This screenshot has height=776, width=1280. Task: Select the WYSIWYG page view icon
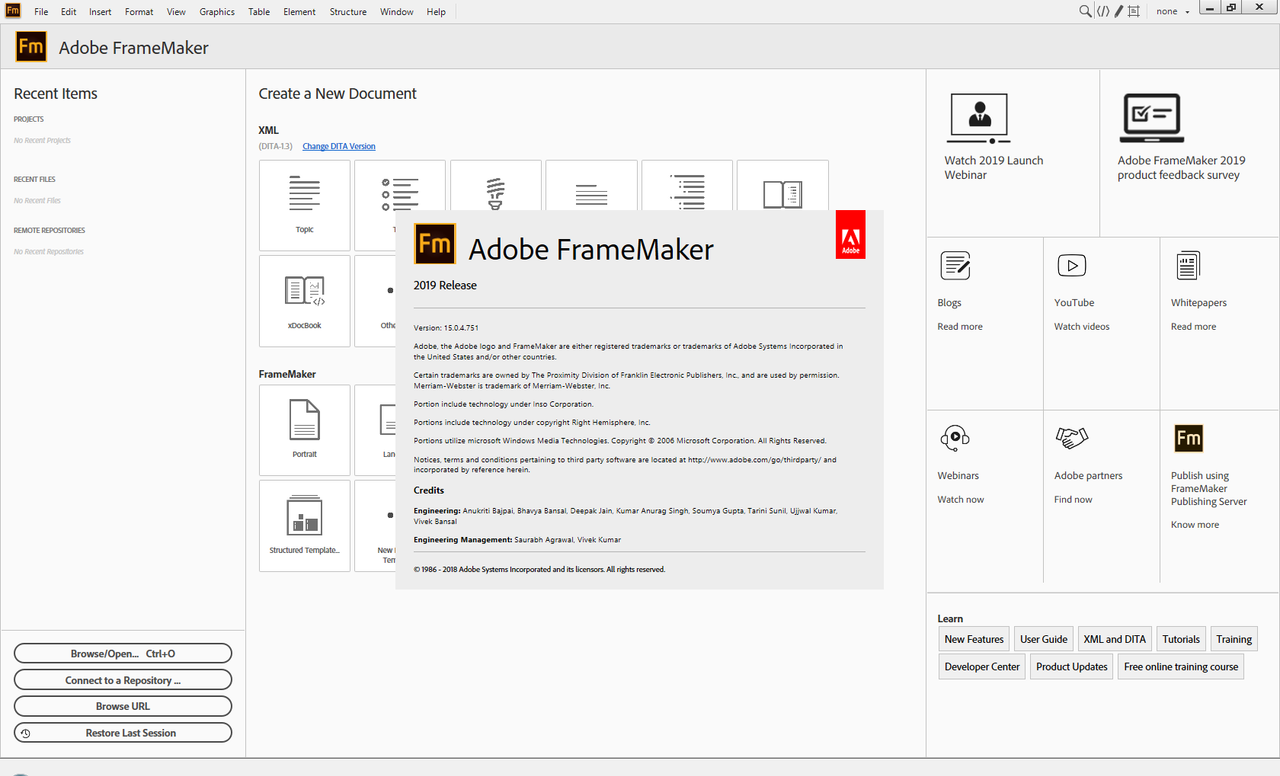[1133, 11]
